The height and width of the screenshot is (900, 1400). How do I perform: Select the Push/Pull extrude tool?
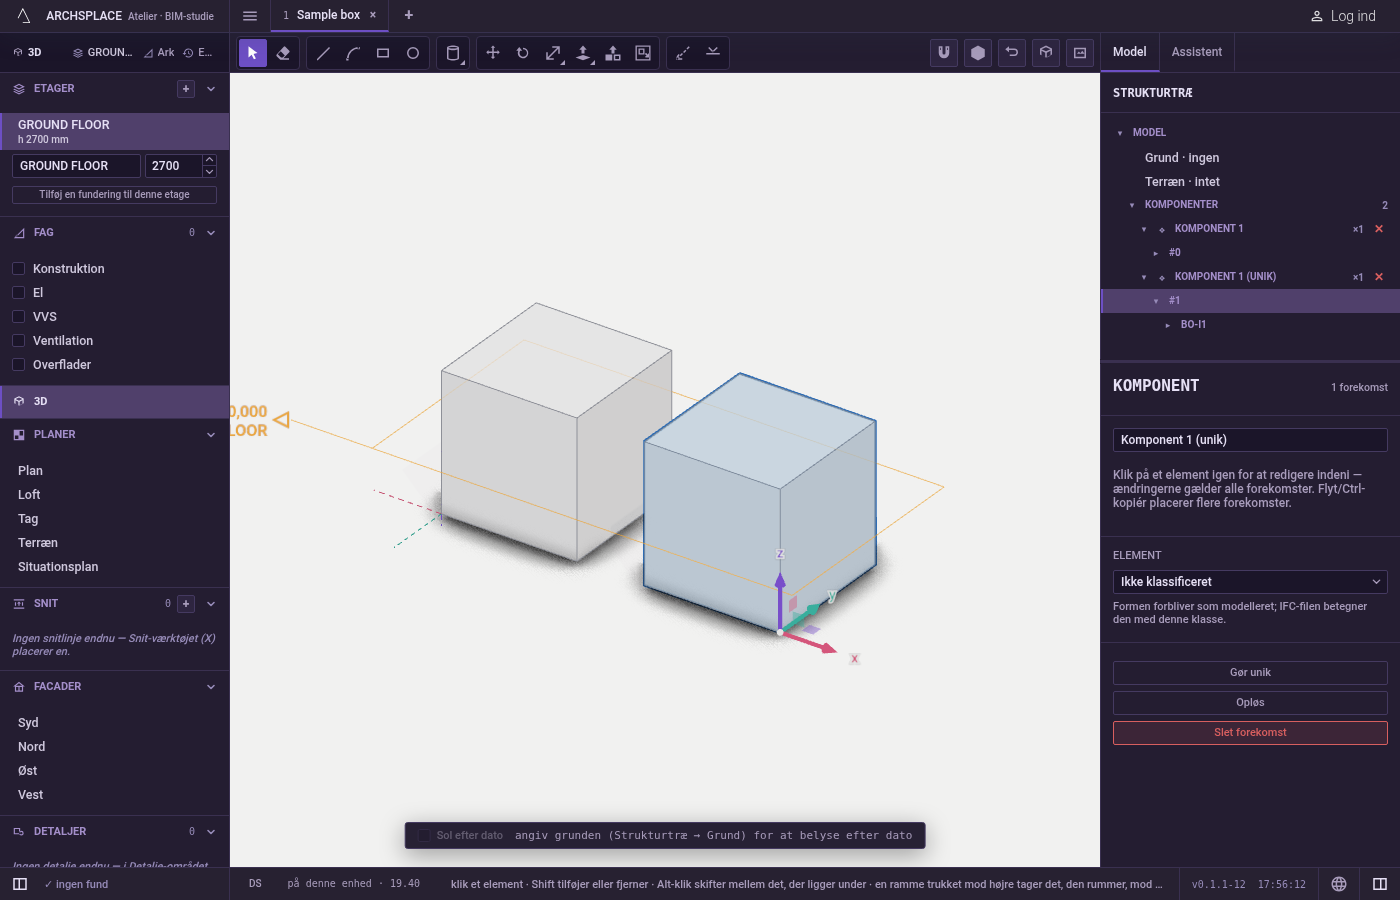tap(583, 53)
